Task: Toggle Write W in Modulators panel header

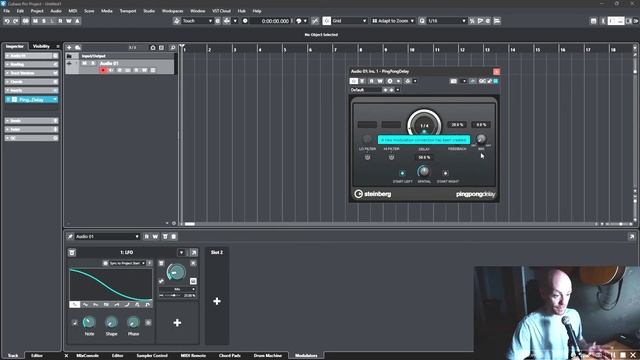Action: point(155,236)
